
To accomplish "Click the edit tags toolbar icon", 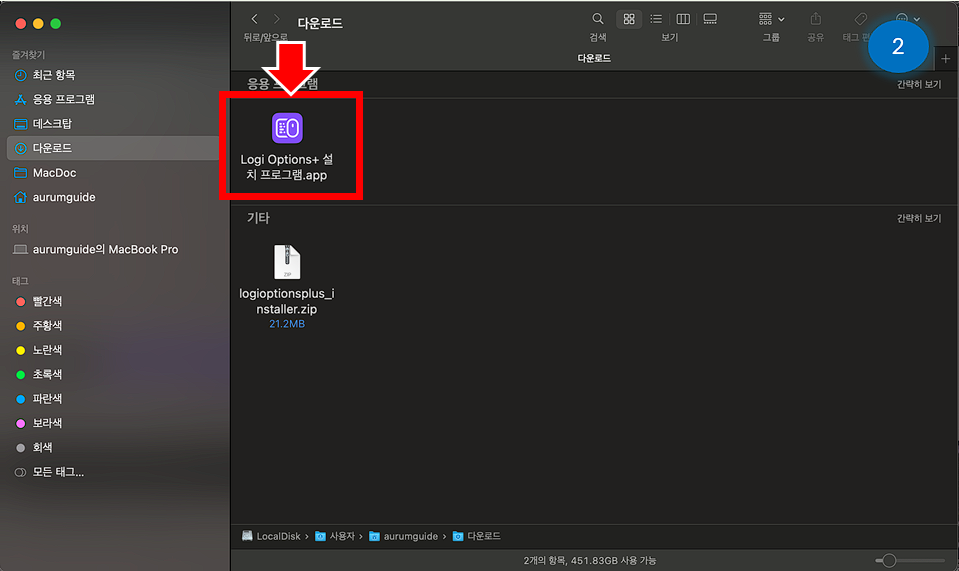I will 861,19.
